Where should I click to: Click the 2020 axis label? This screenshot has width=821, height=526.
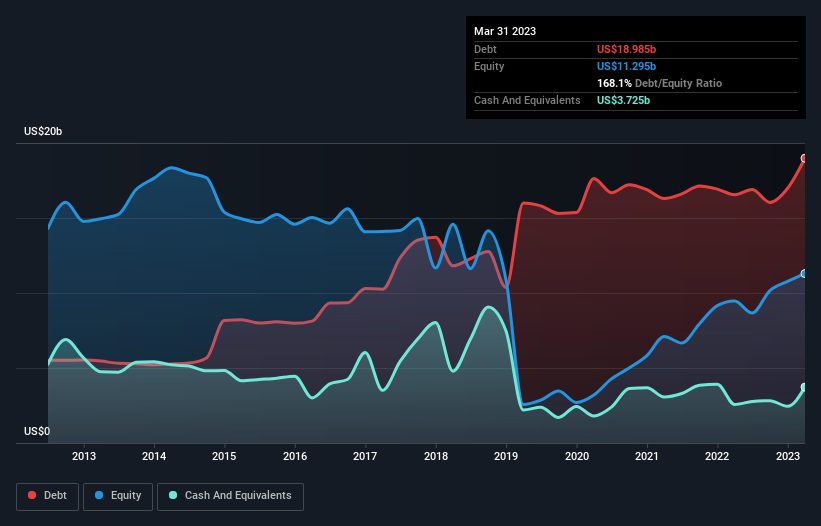click(x=576, y=456)
